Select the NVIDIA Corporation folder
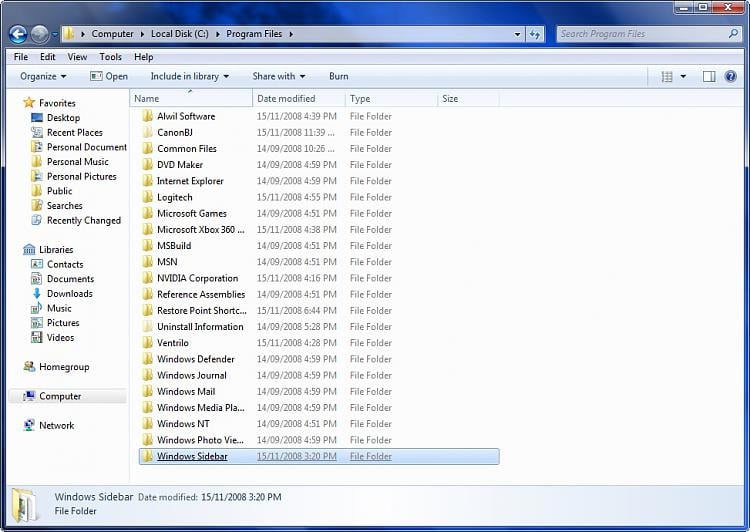Screen dimensions: 750x532 click(x=198, y=278)
